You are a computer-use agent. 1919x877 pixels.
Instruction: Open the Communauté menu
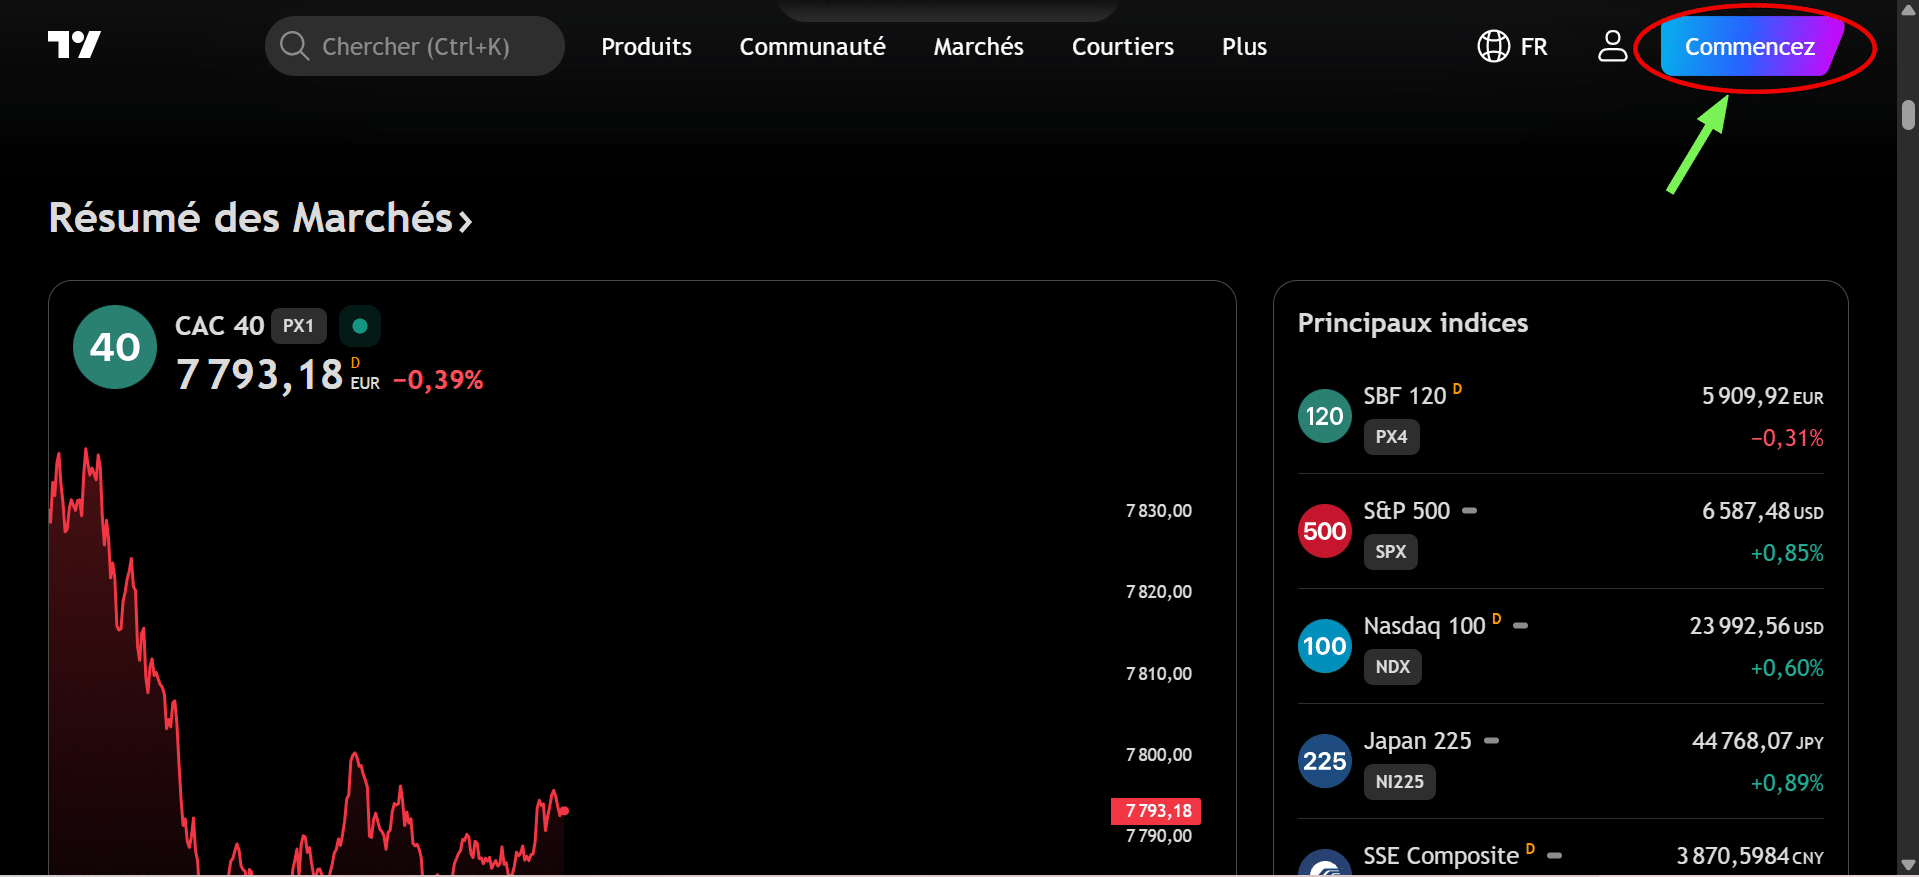pyautogui.click(x=812, y=47)
